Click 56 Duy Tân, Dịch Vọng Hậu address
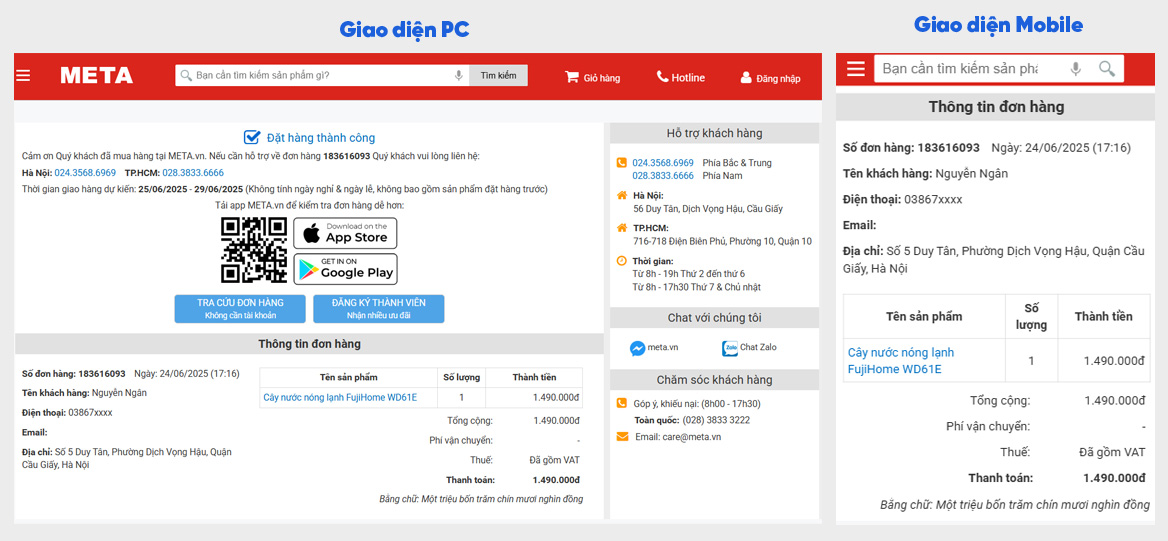This screenshot has width=1168, height=541. coord(708,209)
